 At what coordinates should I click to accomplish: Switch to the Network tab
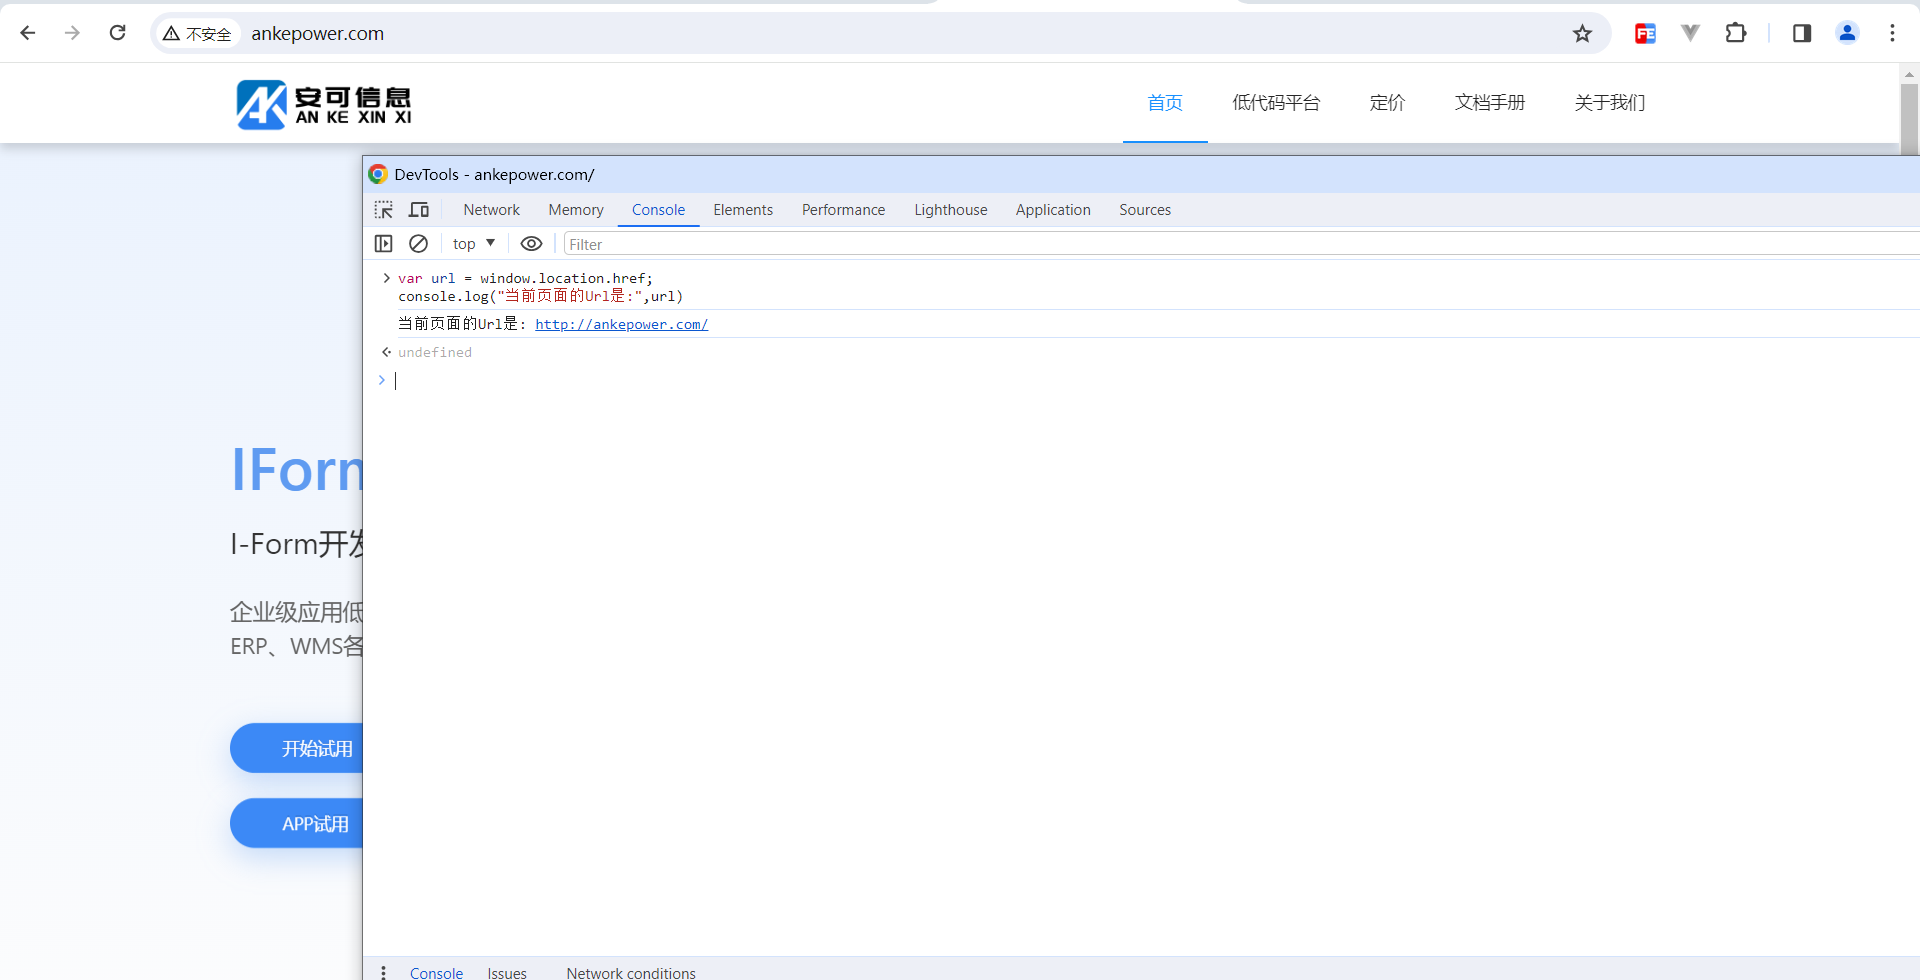(491, 210)
